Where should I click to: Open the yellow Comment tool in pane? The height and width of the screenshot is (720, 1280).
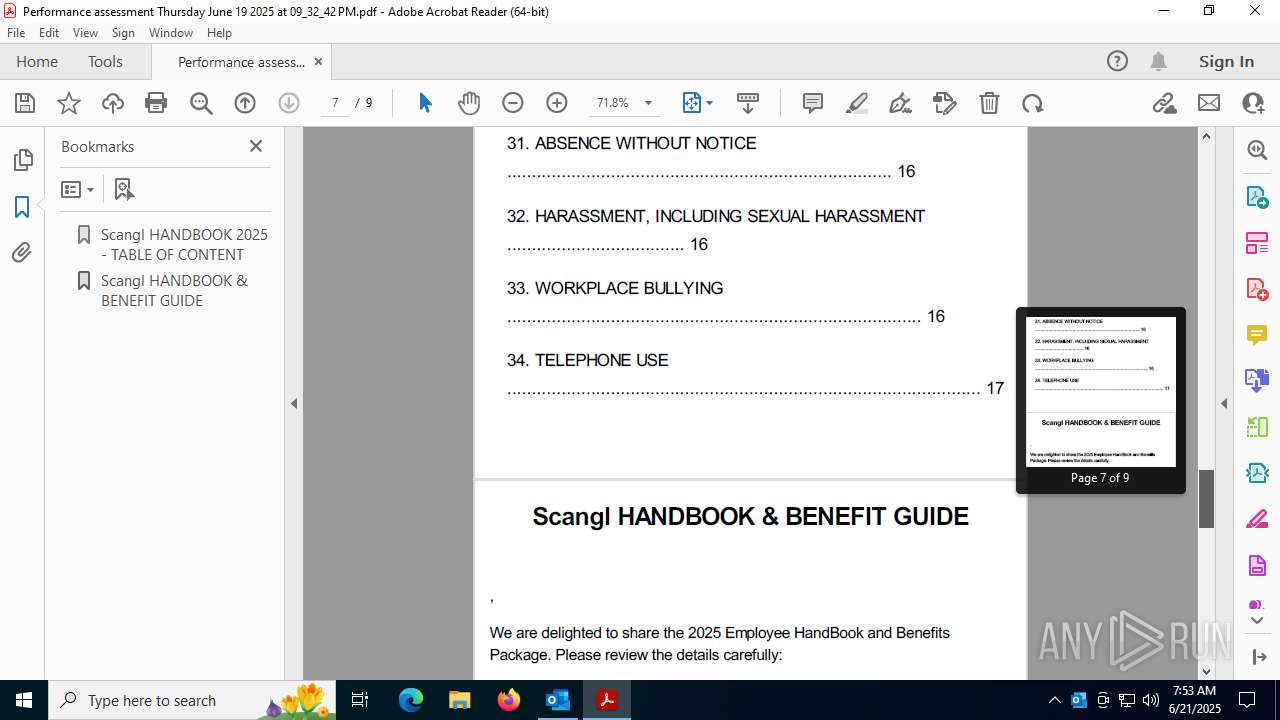[1257, 335]
